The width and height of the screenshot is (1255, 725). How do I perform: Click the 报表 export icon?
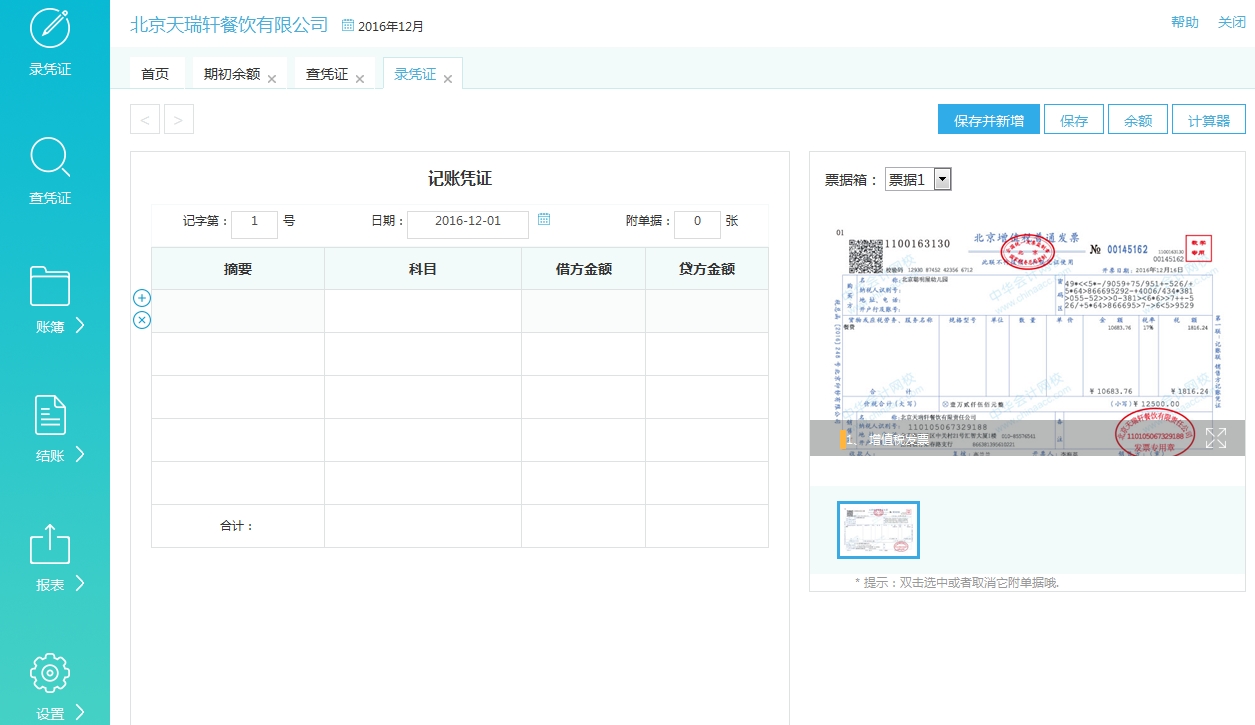50,543
